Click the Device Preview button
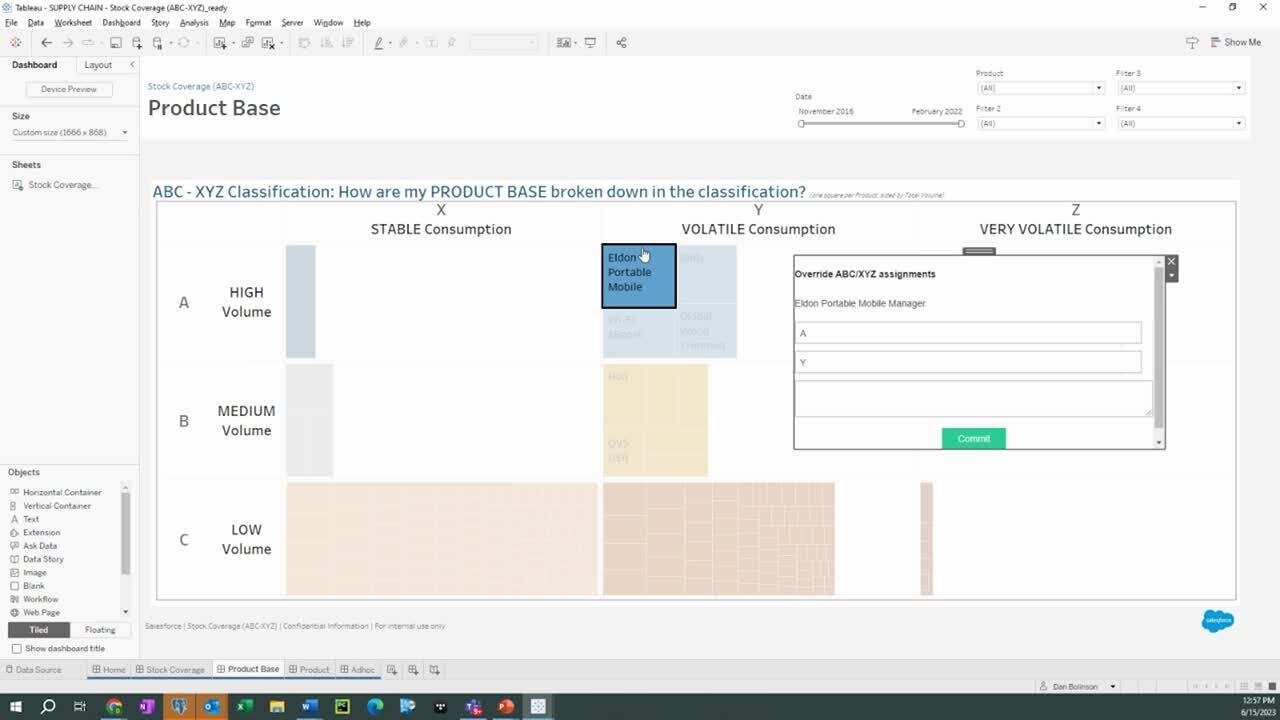The image size is (1280, 720). (69, 89)
